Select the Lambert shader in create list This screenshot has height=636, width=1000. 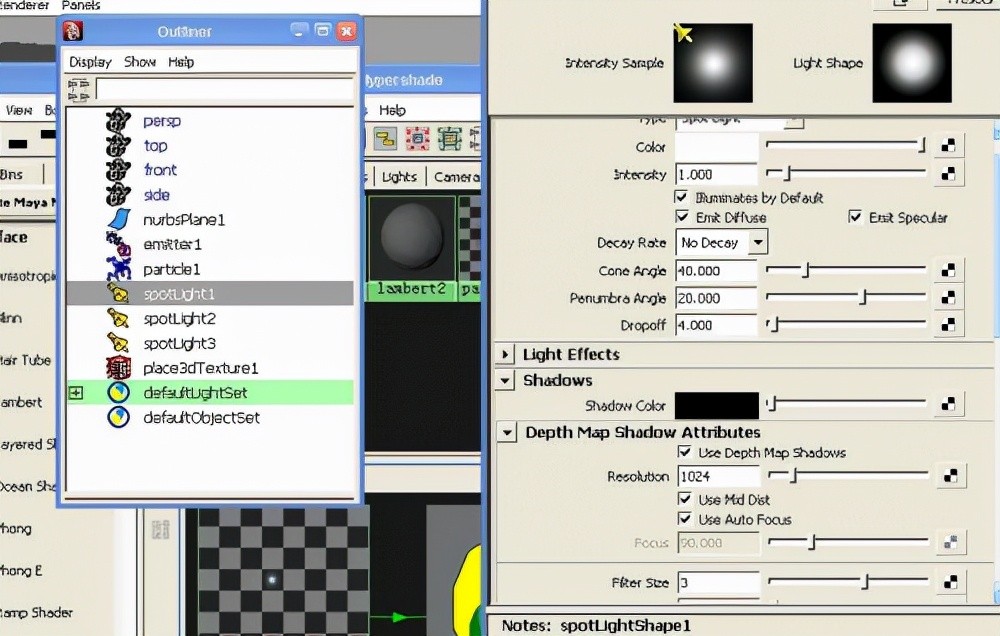(21, 403)
